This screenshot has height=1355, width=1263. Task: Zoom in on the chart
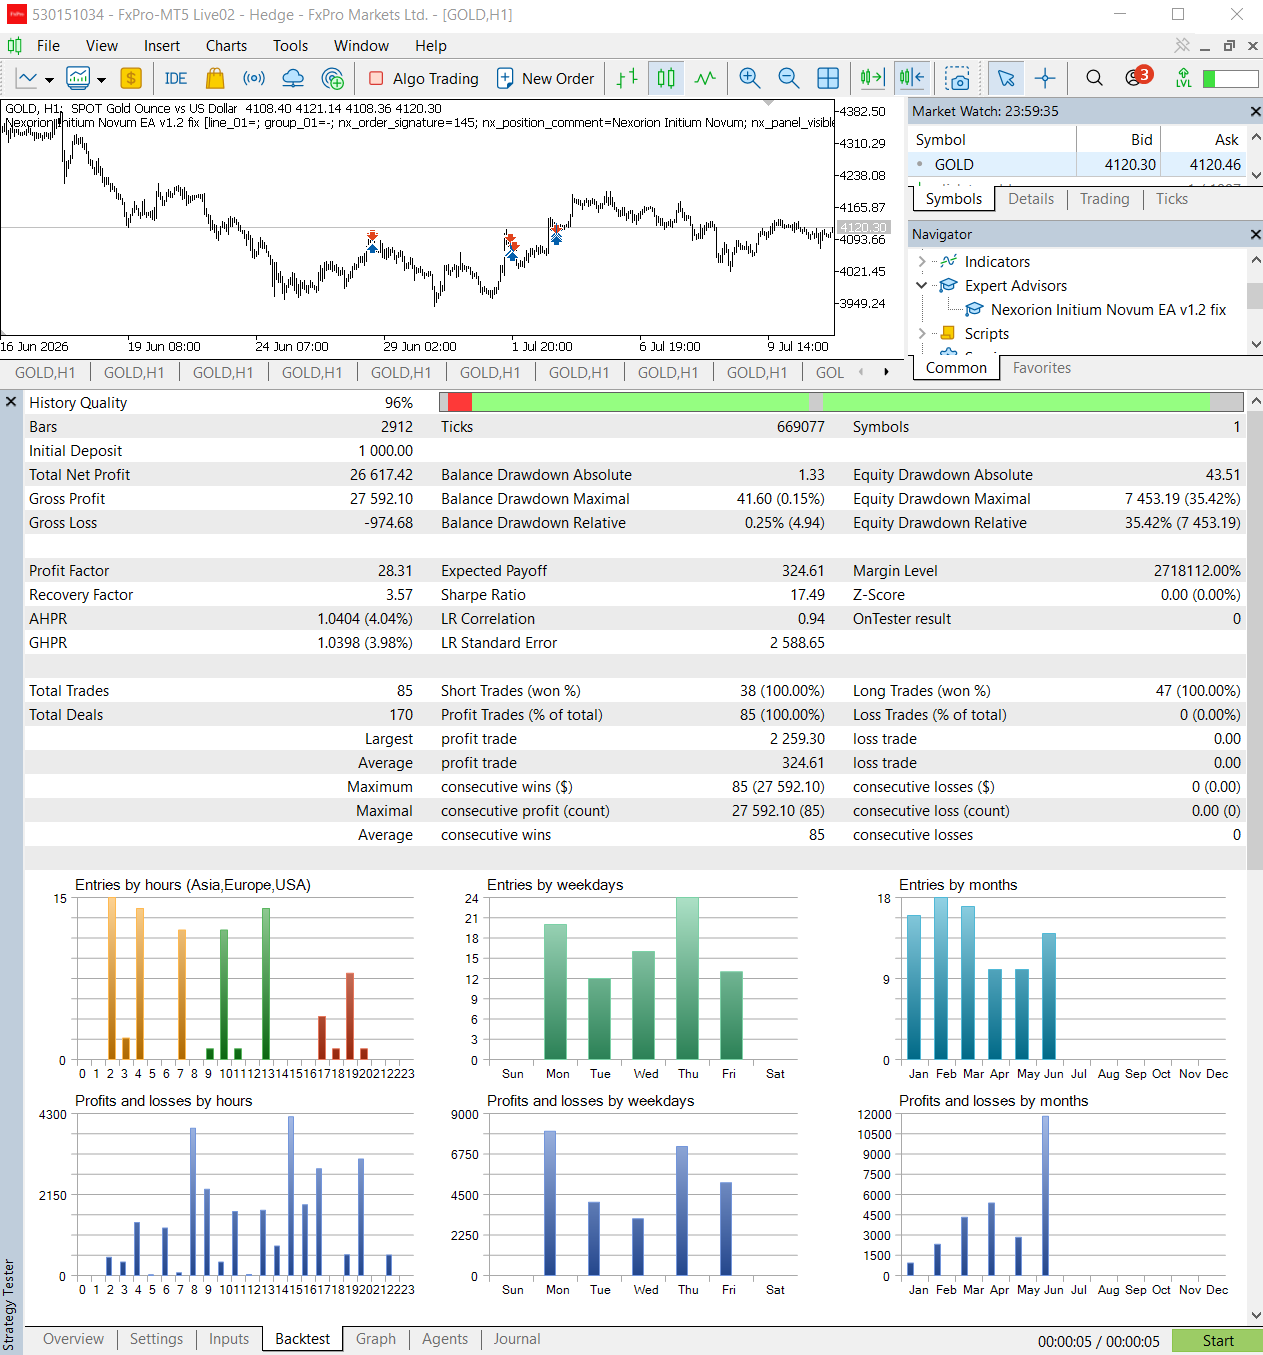click(750, 78)
